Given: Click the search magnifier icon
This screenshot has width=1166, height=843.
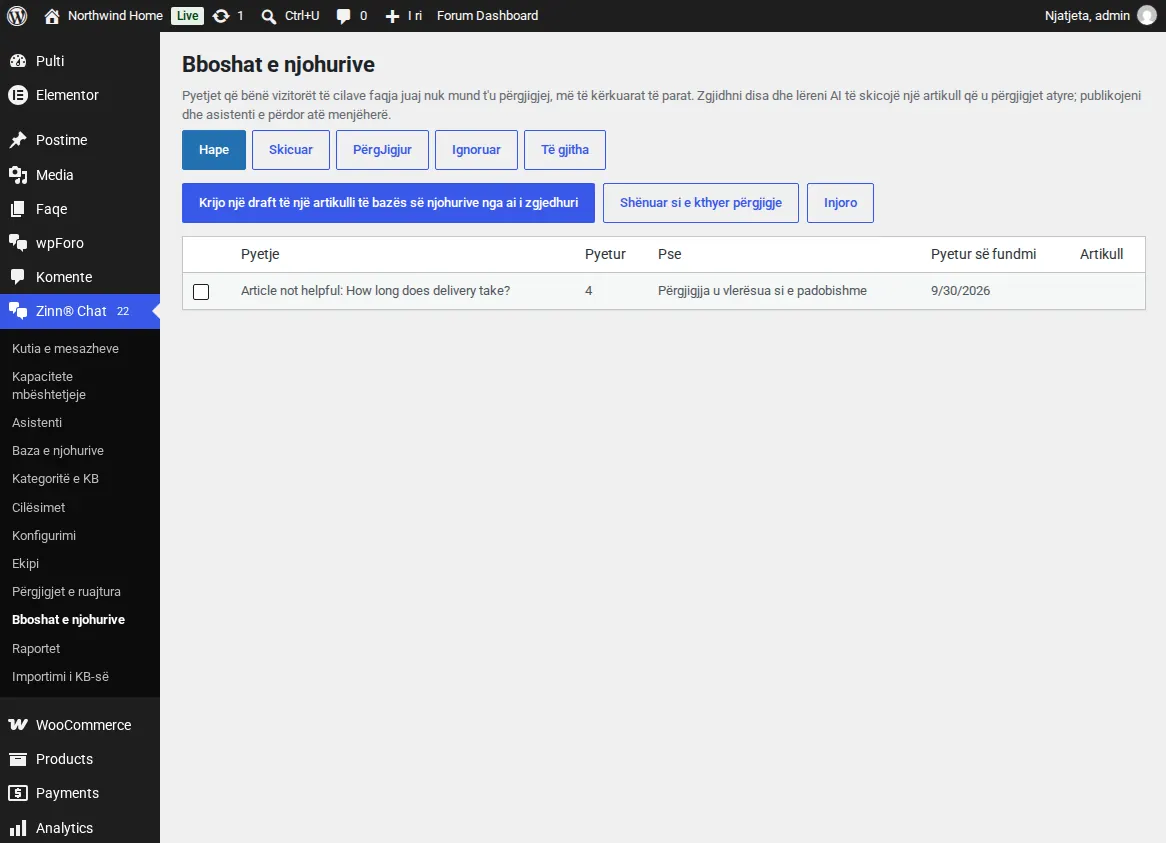Looking at the screenshot, I should click(268, 16).
